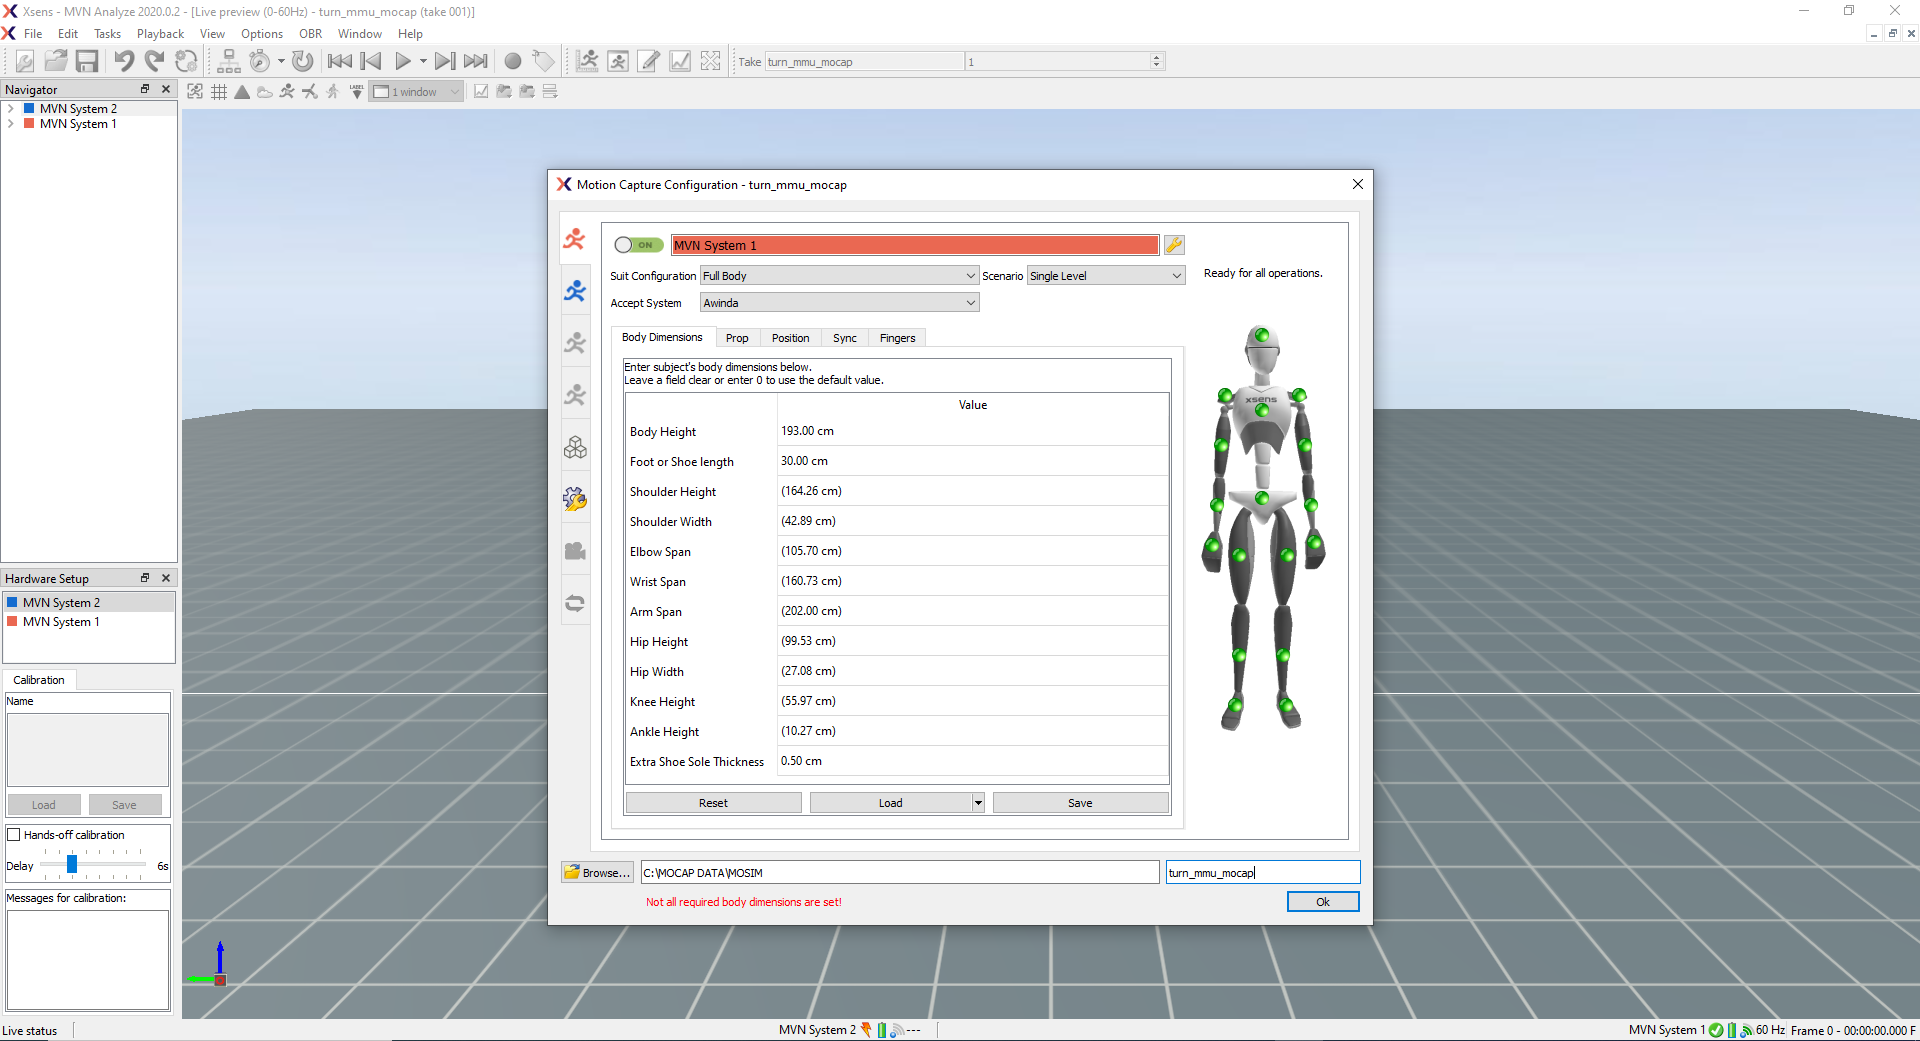Step forward one frame

pos(445,61)
